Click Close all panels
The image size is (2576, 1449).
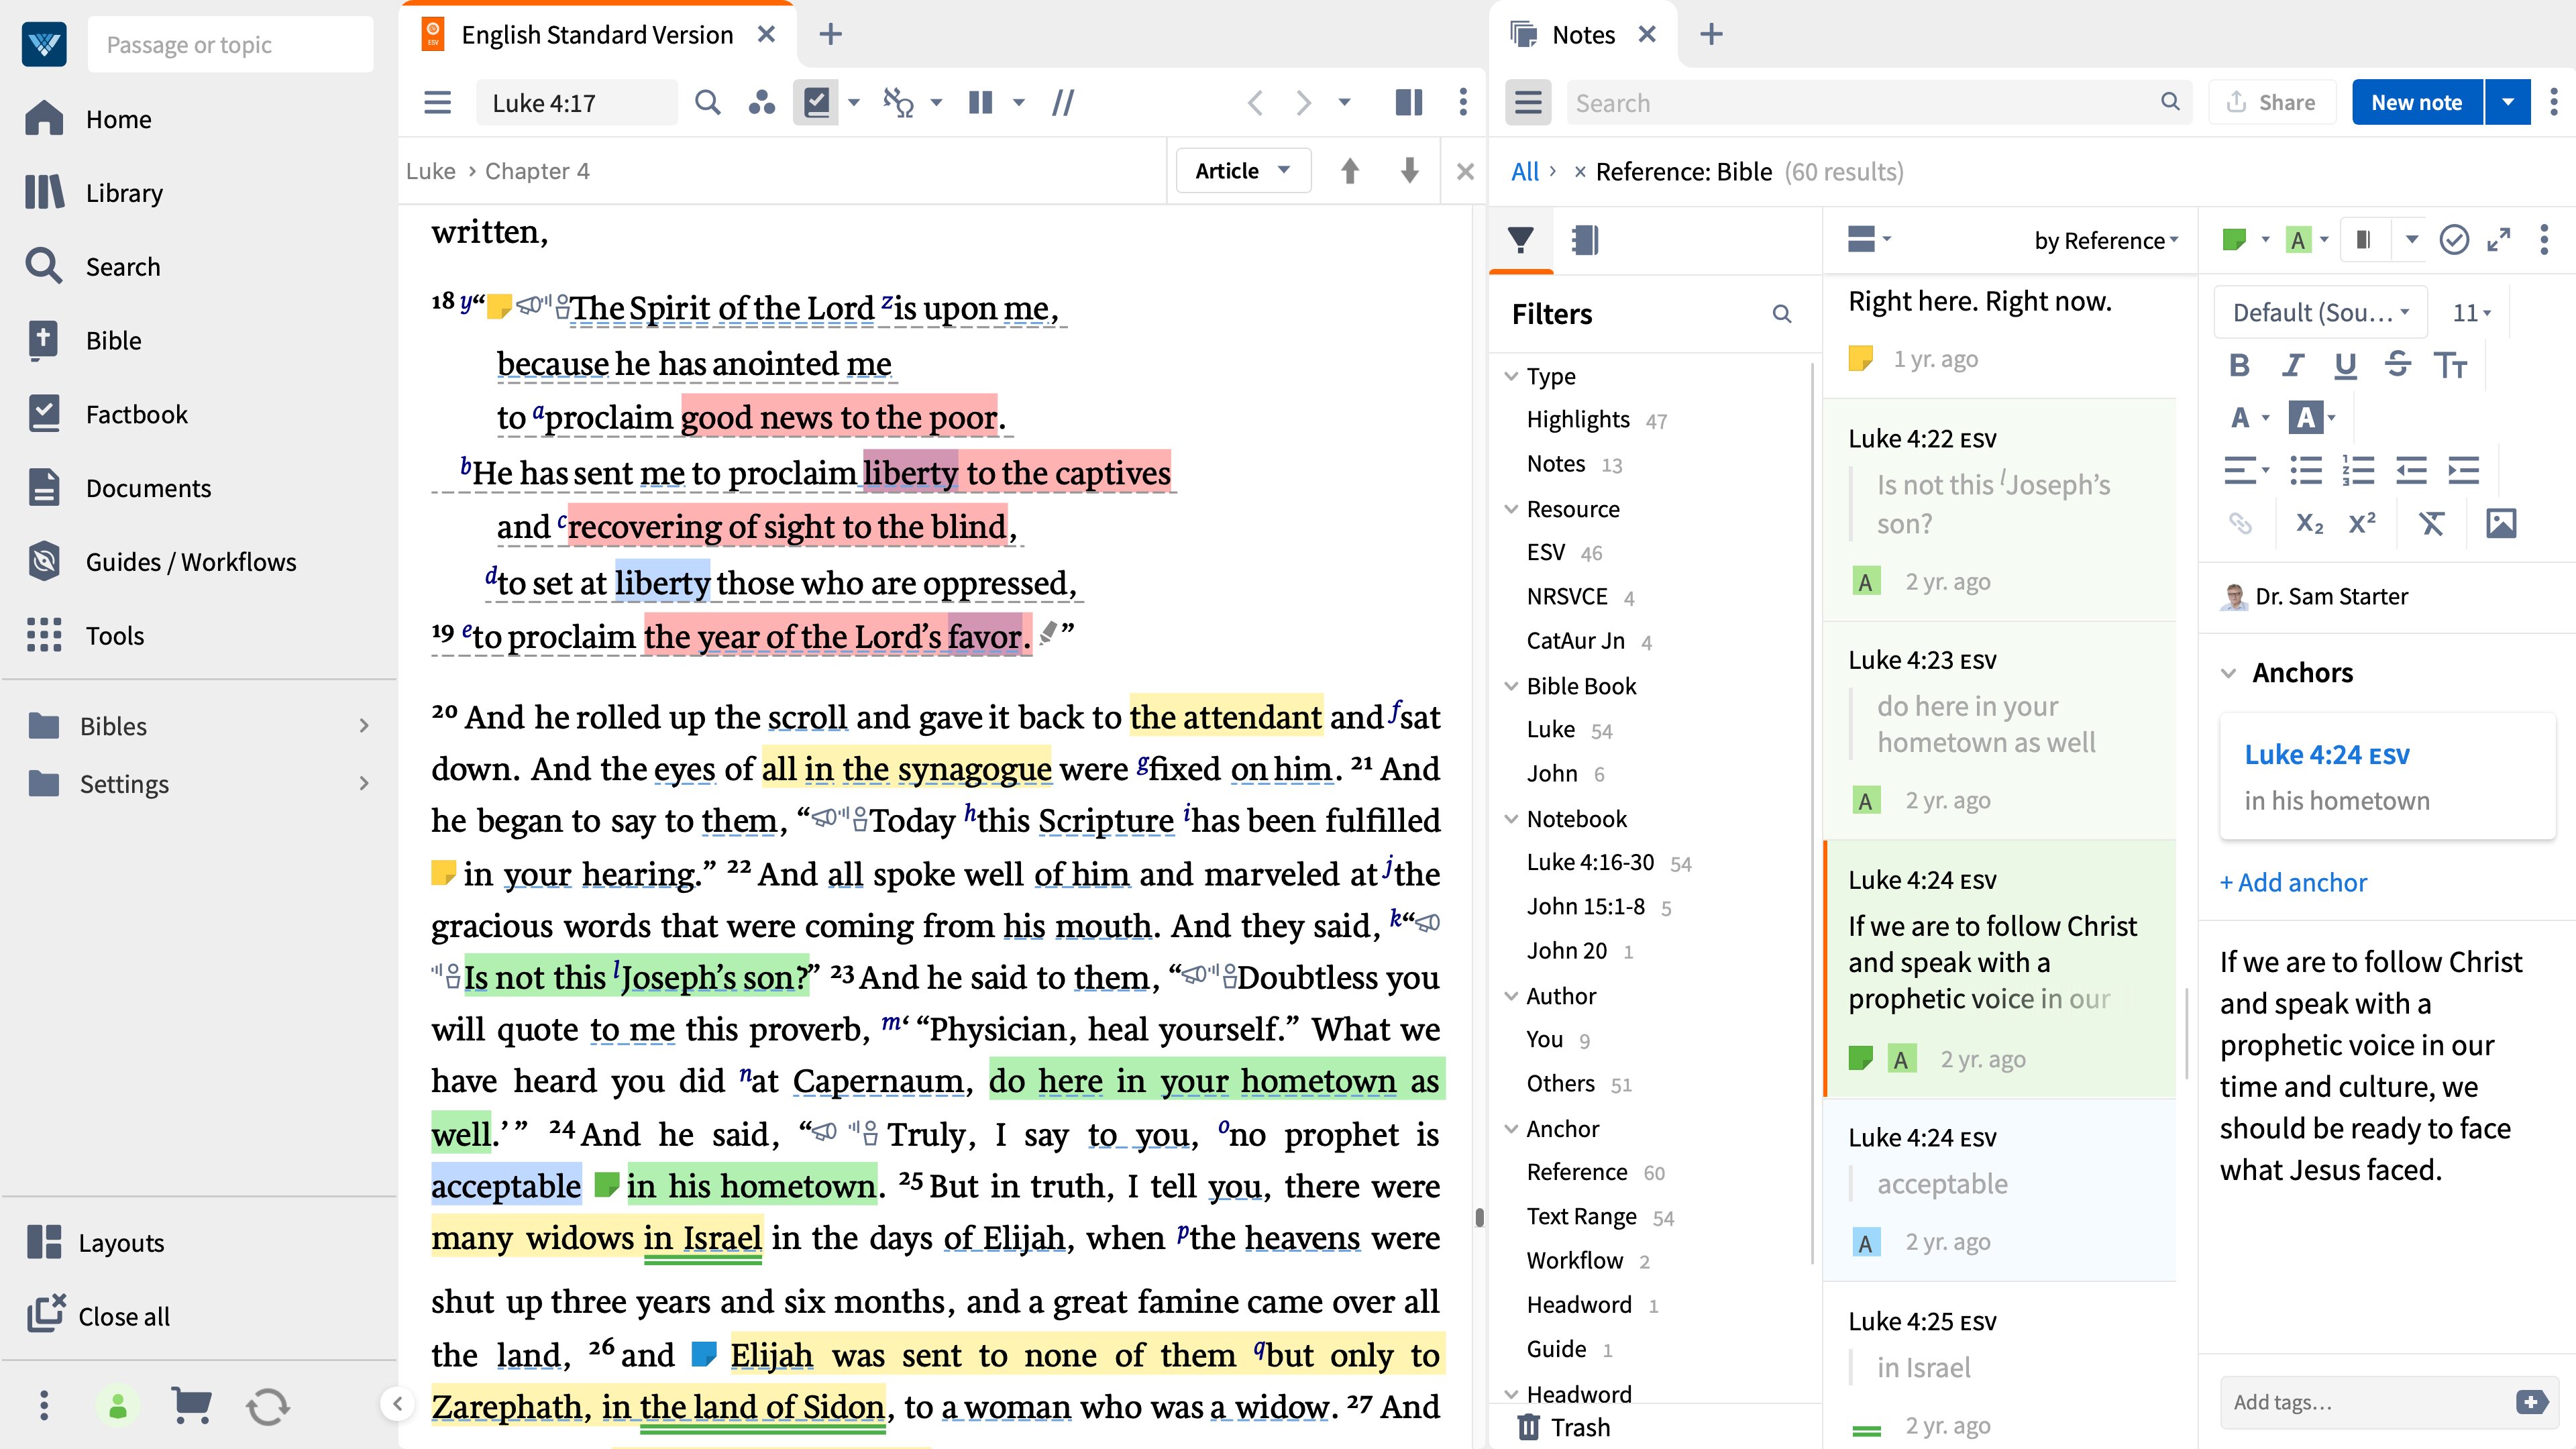(98, 1316)
